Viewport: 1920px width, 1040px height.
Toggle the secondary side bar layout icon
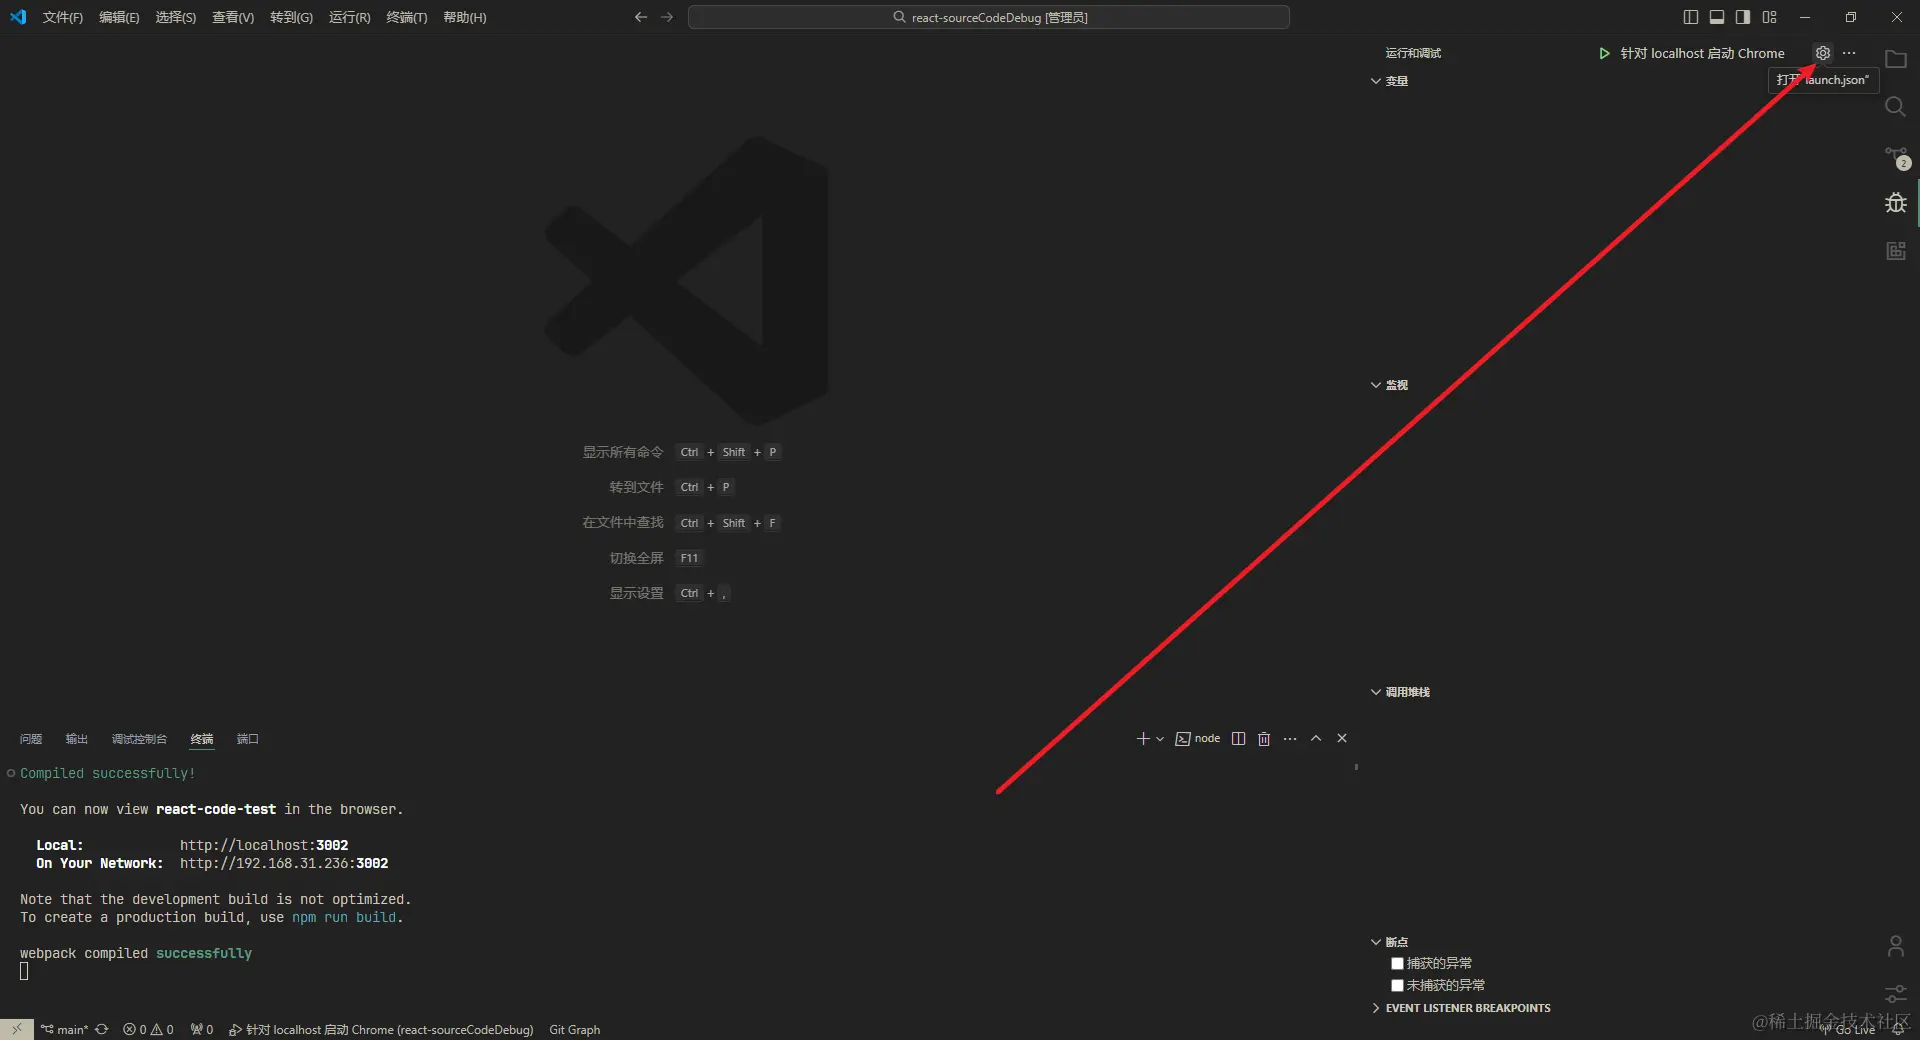1743,17
